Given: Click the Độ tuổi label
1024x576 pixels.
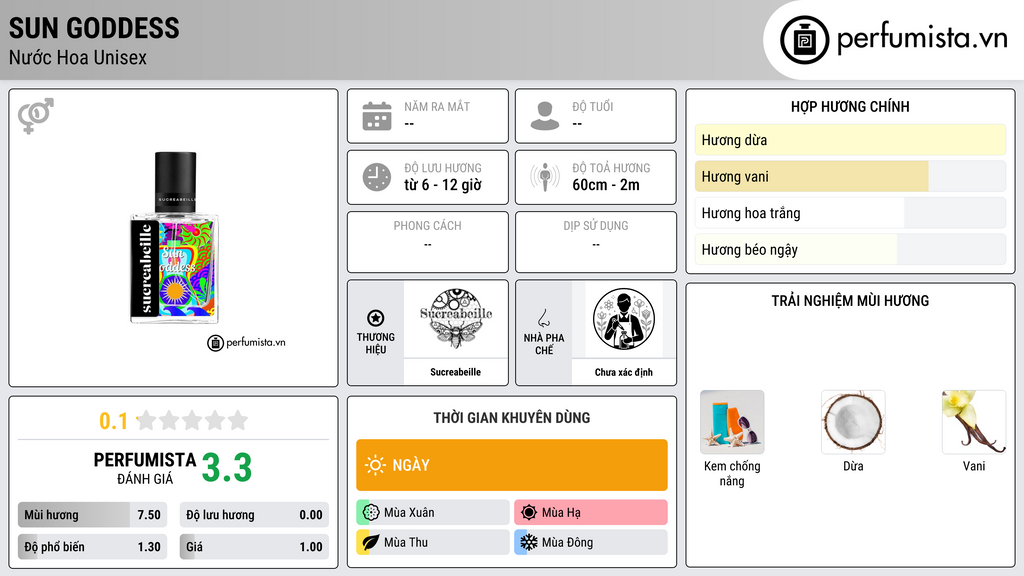Looking at the screenshot, I should [x=593, y=106].
